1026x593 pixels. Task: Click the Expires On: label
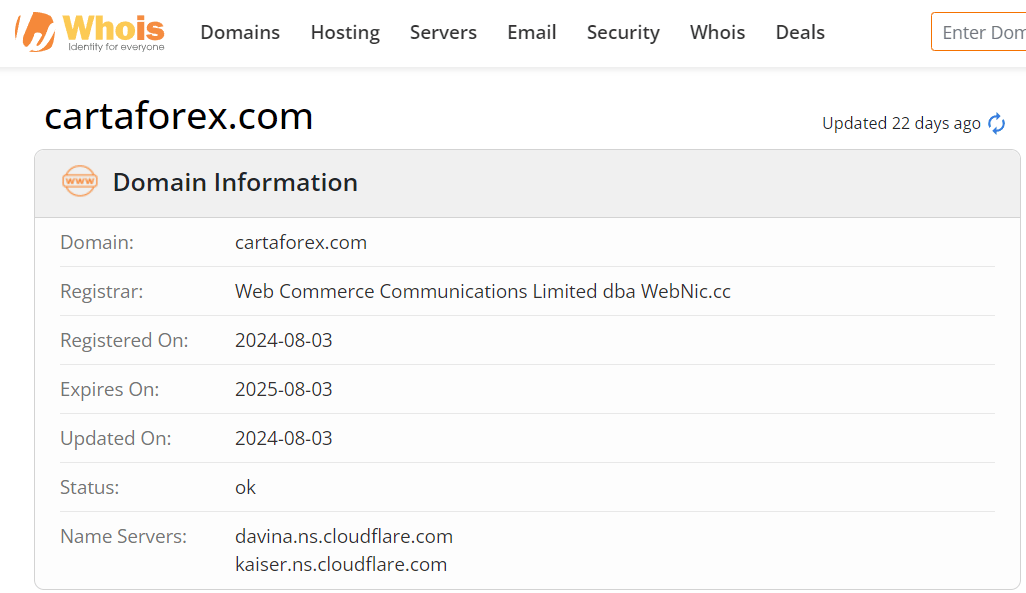(x=110, y=389)
